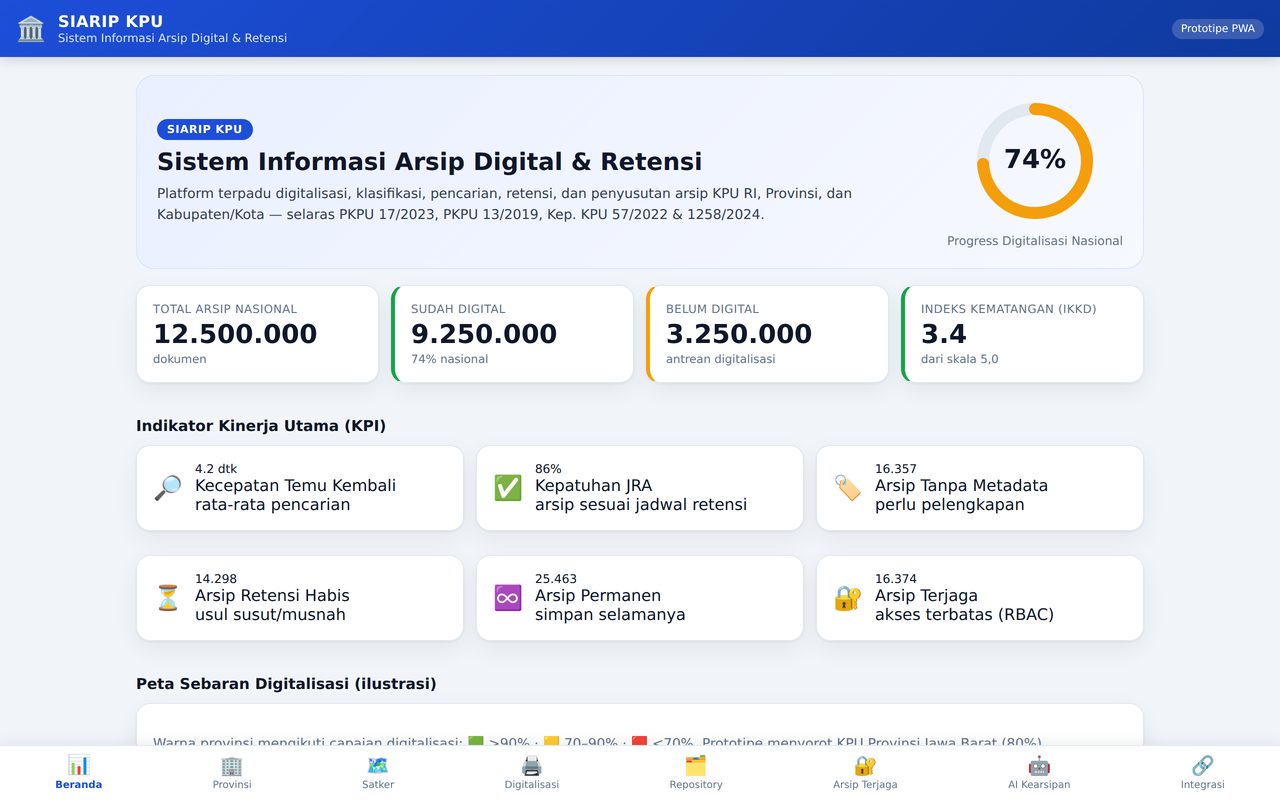Open the AI Kearsipan robot icon
Image resolution: width=1280 pixels, height=800 pixels.
coord(1039,765)
